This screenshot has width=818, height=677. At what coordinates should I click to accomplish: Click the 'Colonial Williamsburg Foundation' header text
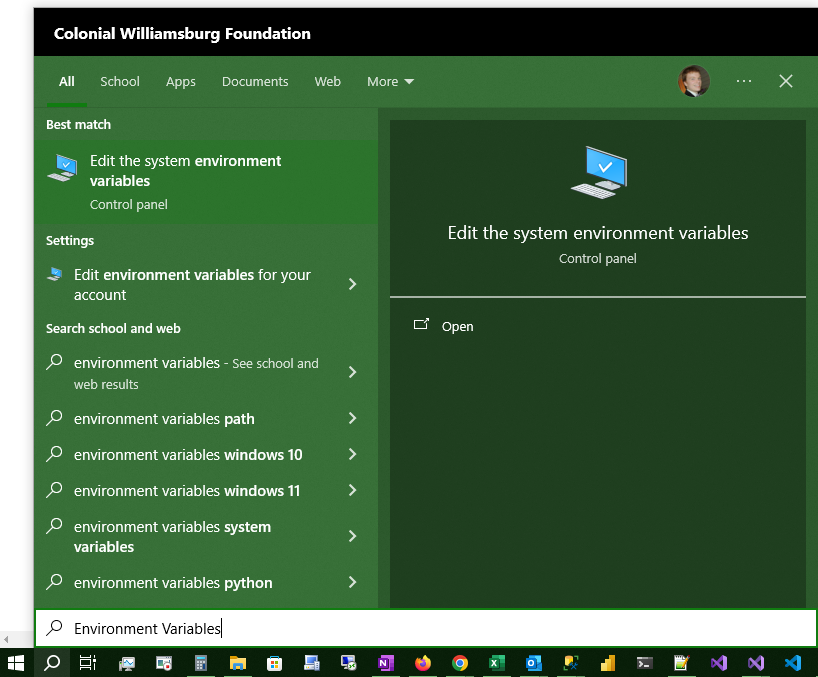pos(182,33)
